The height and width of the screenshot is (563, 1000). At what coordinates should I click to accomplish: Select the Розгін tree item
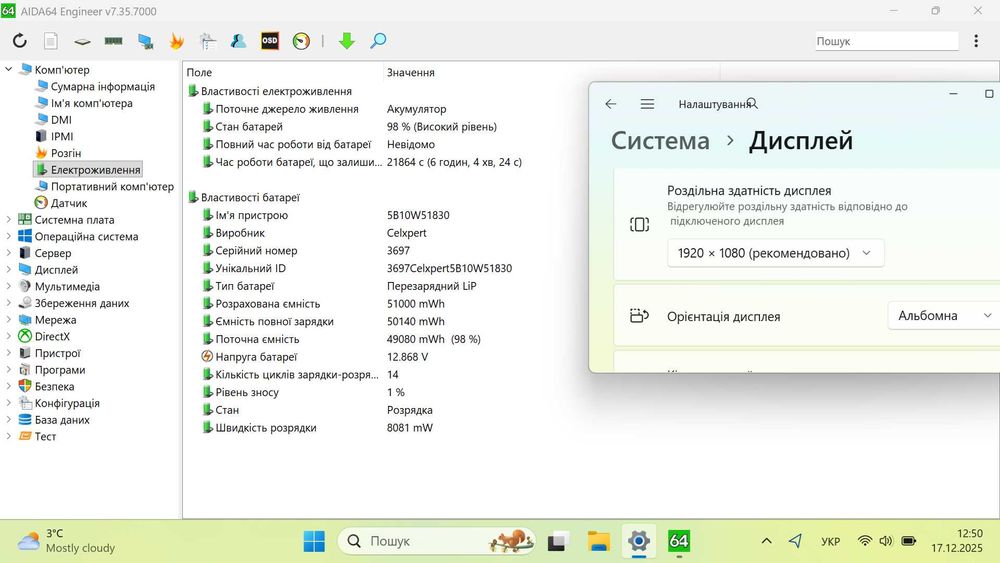66,153
